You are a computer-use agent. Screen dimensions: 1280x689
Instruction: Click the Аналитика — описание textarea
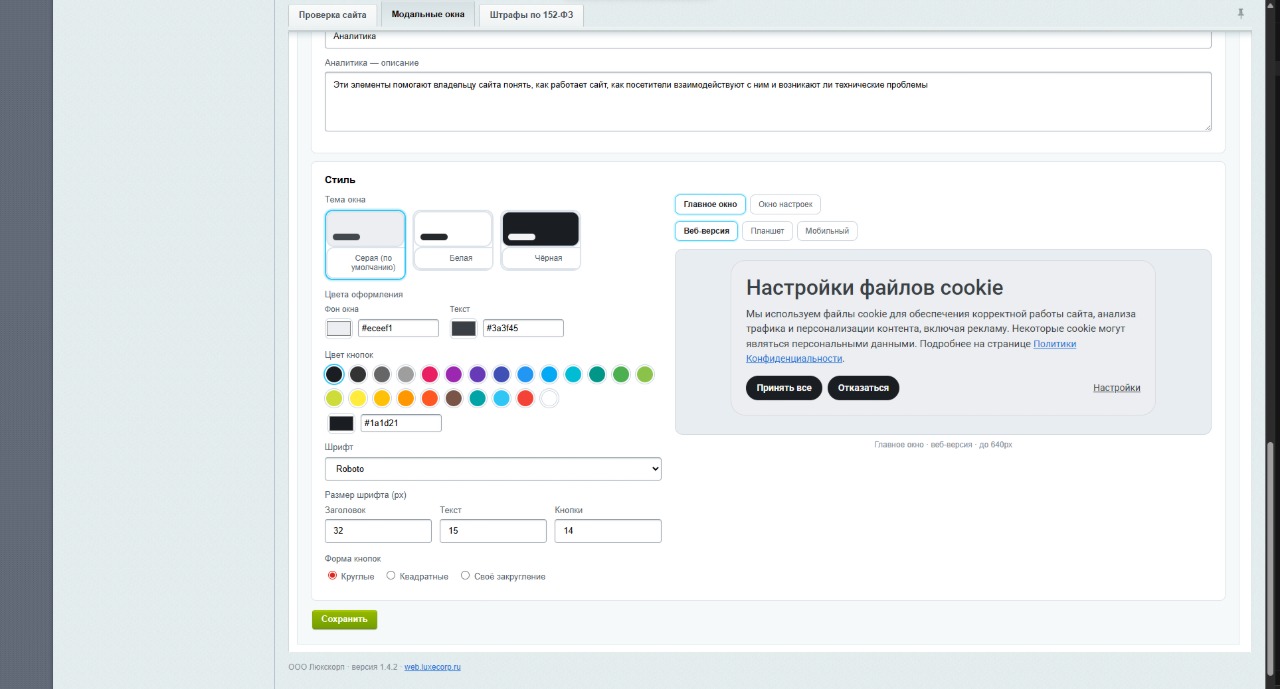click(x=768, y=101)
